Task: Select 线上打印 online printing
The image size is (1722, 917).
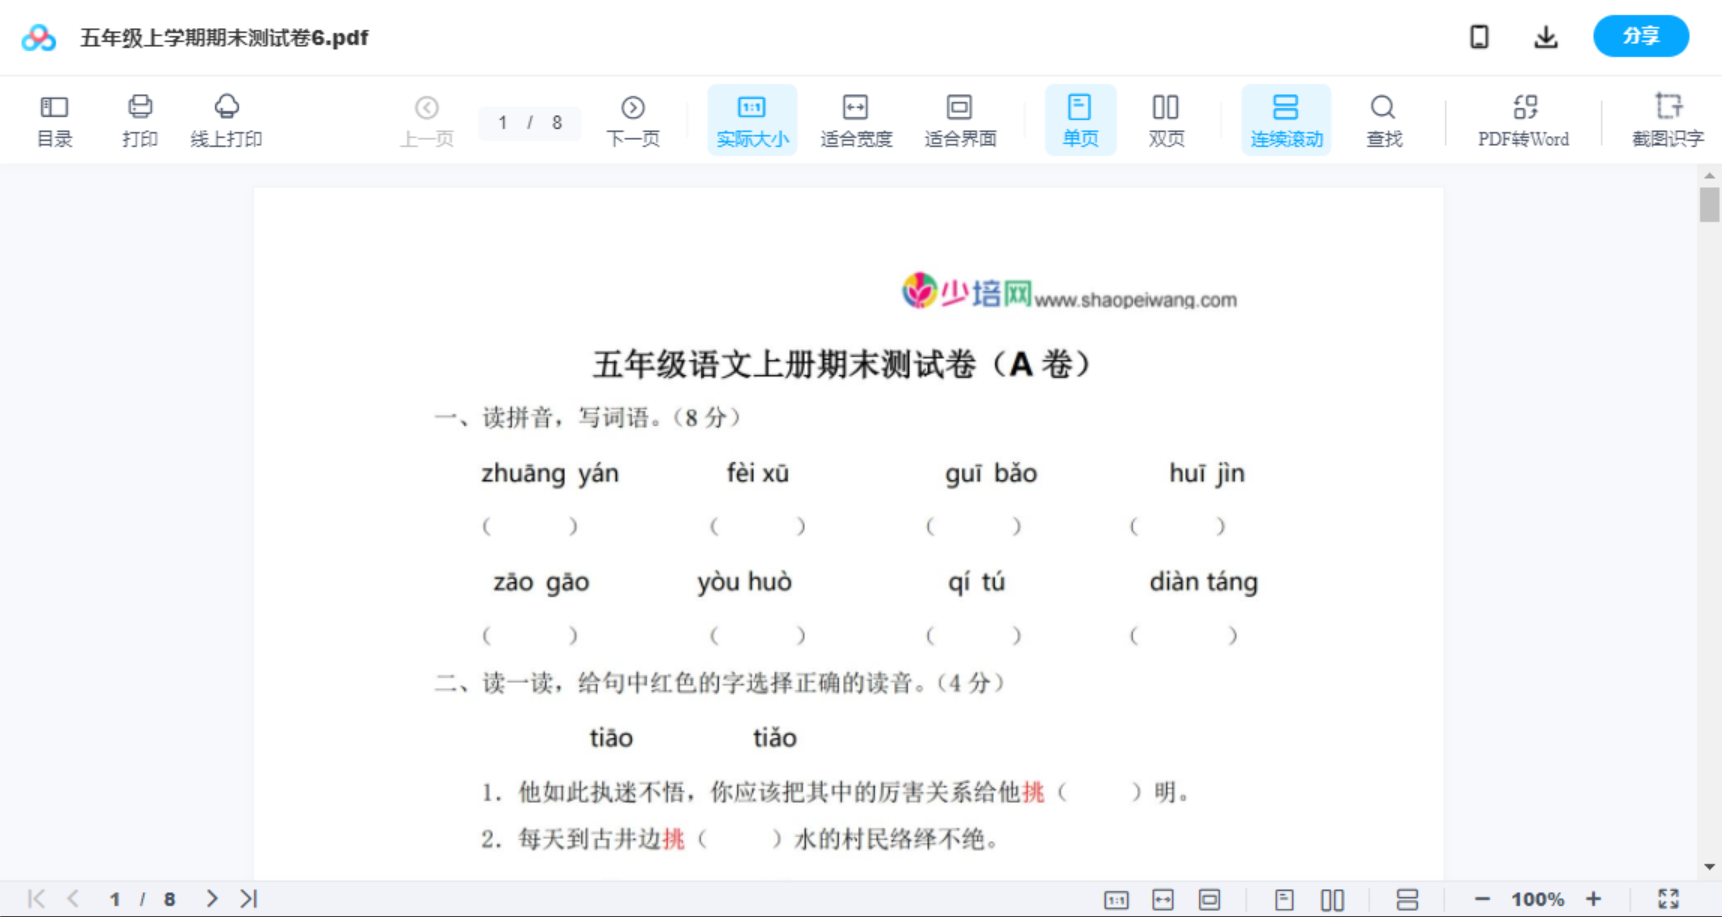Action: pyautogui.click(x=227, y=119)
